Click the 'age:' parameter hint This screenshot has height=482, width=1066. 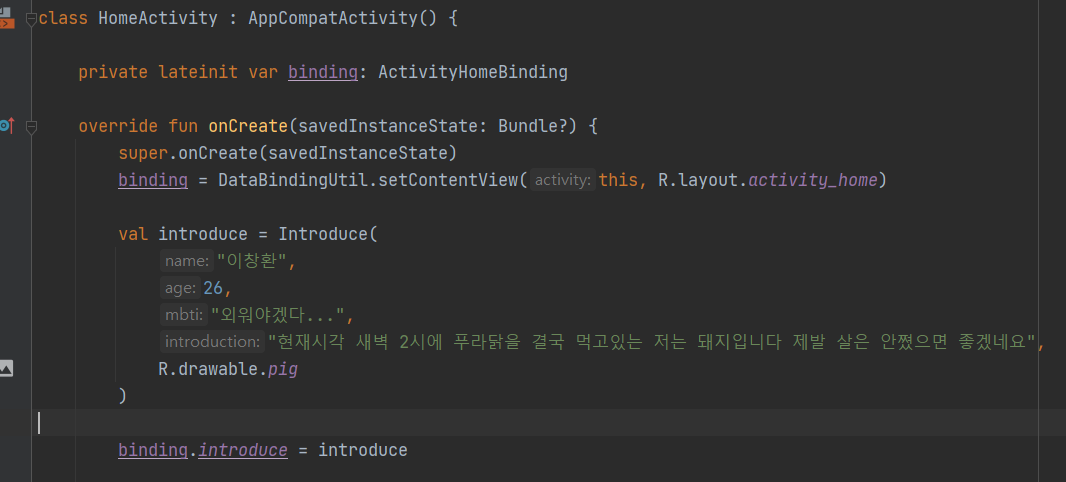pos(180,288)
